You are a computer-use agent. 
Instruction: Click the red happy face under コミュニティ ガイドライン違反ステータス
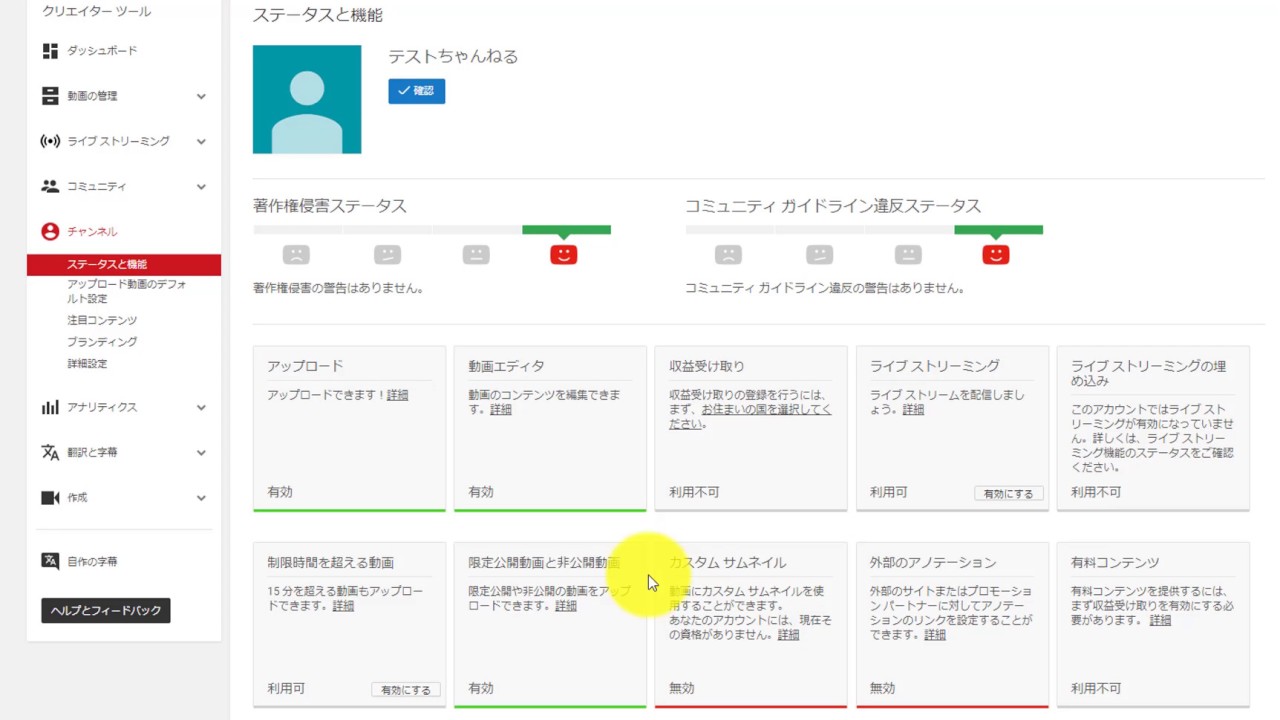coord(996,255)
